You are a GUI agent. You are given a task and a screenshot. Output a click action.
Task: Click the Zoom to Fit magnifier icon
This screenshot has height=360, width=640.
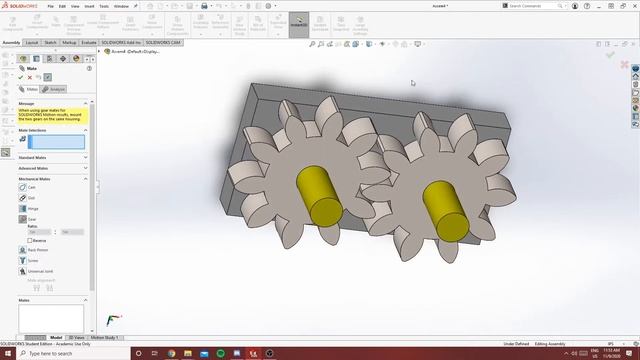pyautogui.click(x=312, y=44)
